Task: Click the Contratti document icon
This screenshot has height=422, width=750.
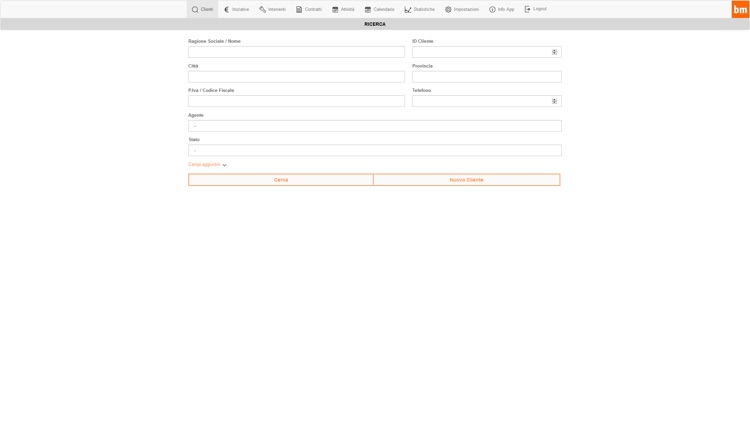Action: (299, 10)
